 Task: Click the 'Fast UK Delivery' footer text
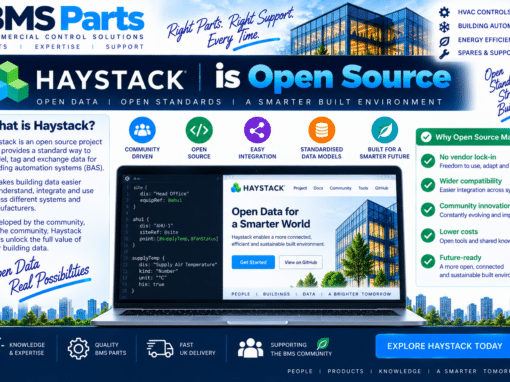pos(197,349)
